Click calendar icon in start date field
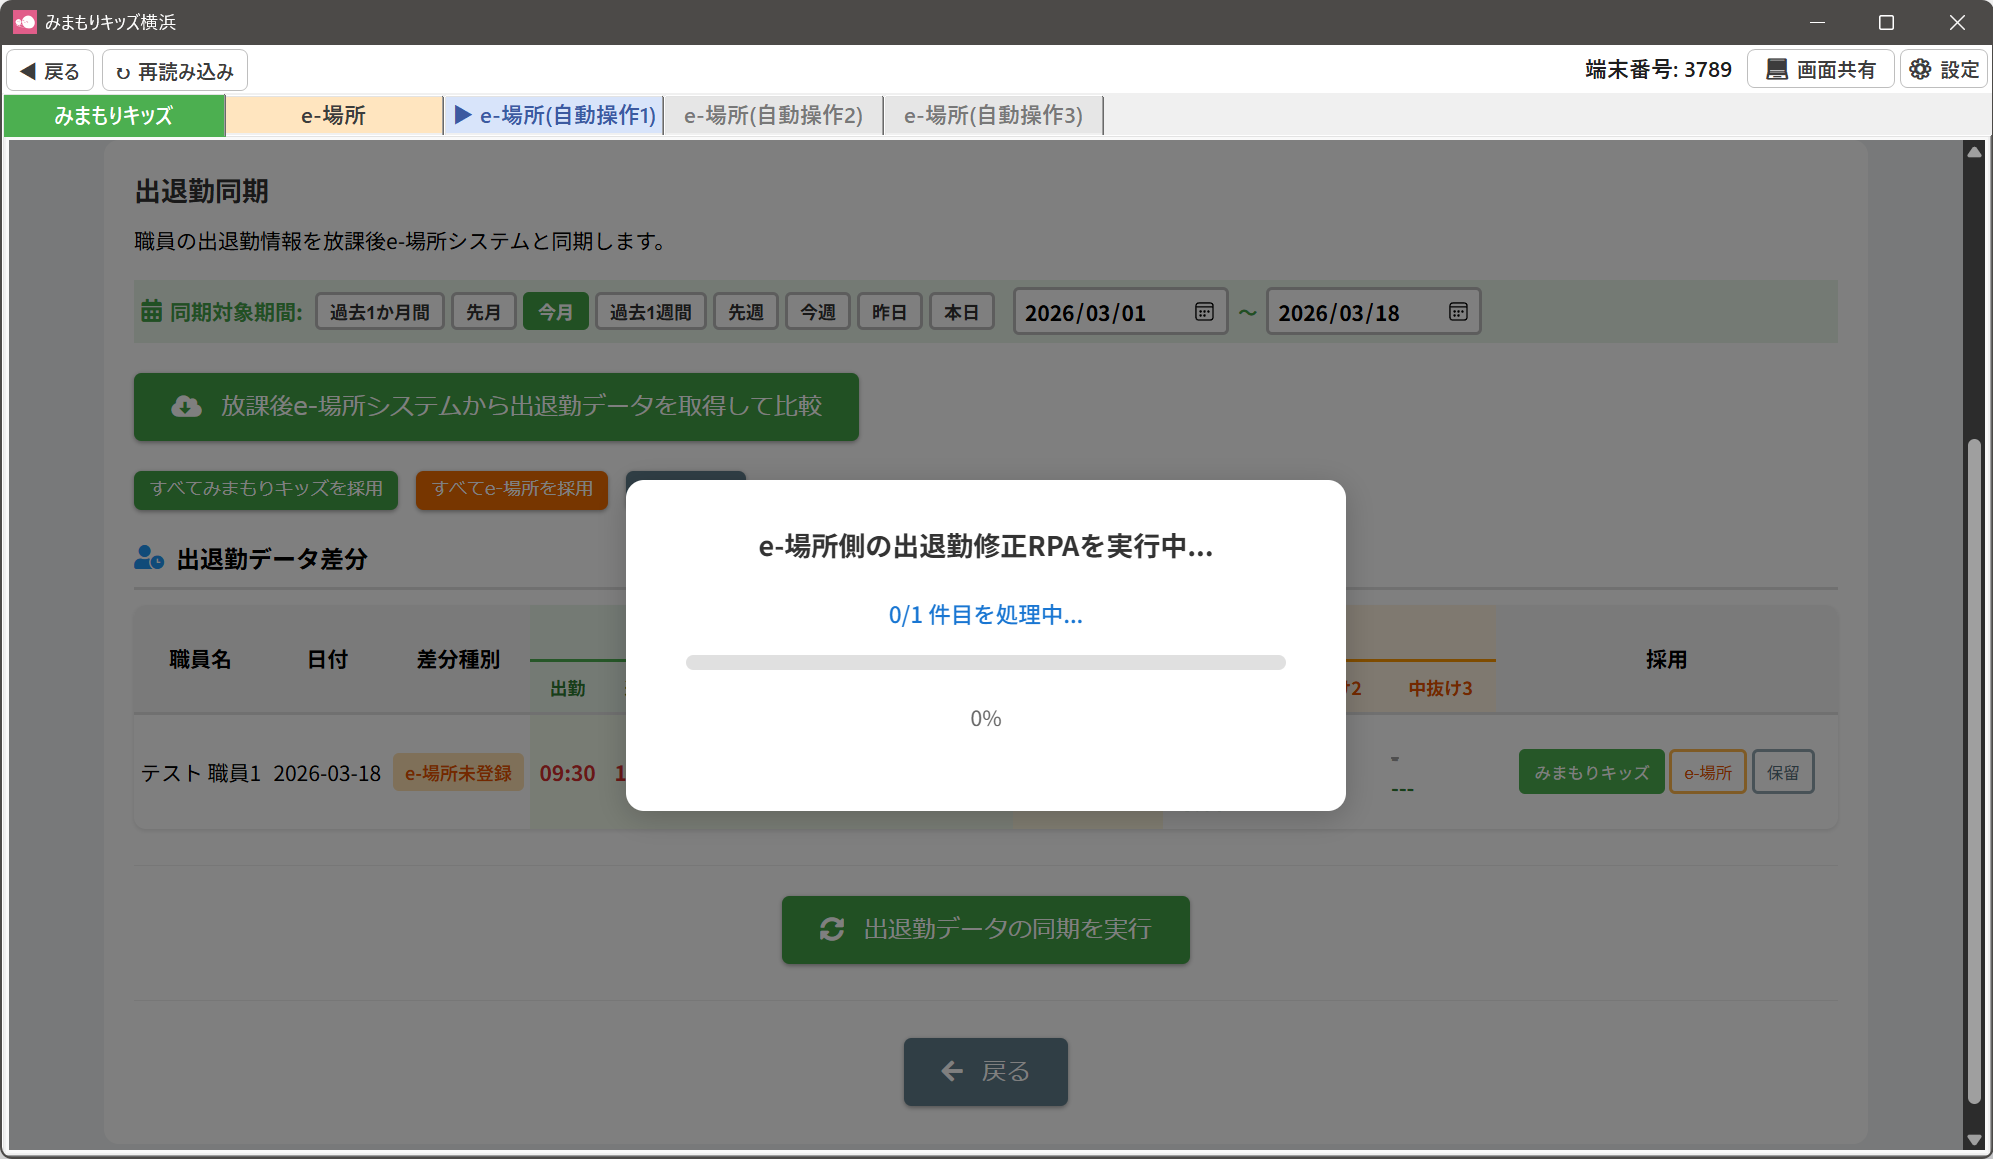 pos(1204,312)
